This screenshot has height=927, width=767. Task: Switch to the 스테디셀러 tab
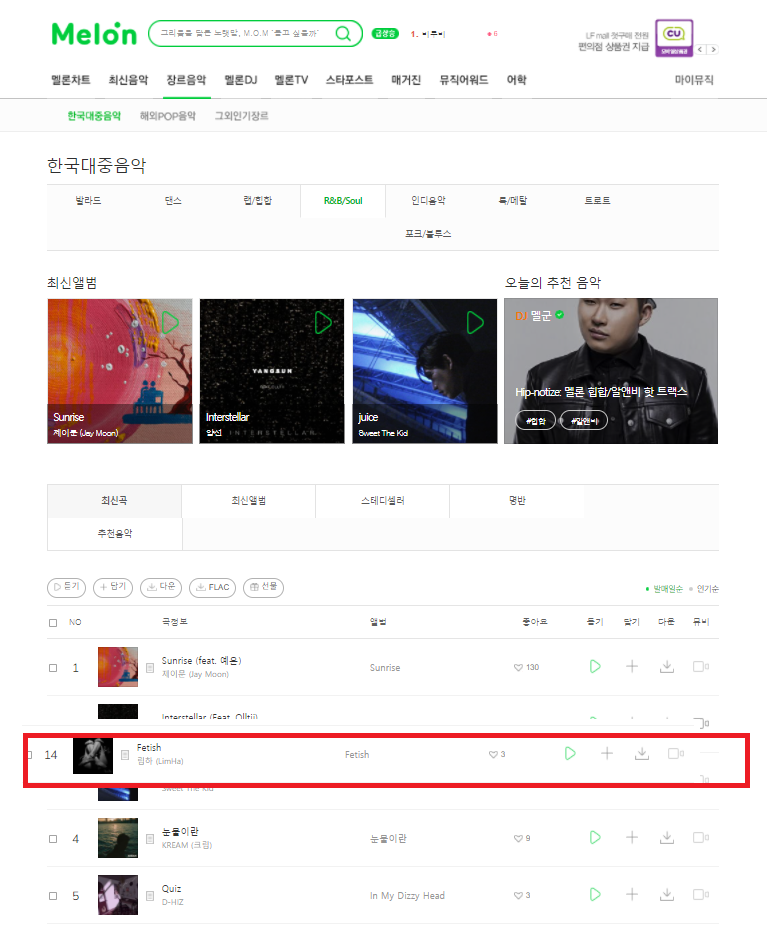click(x=383, y=501)
